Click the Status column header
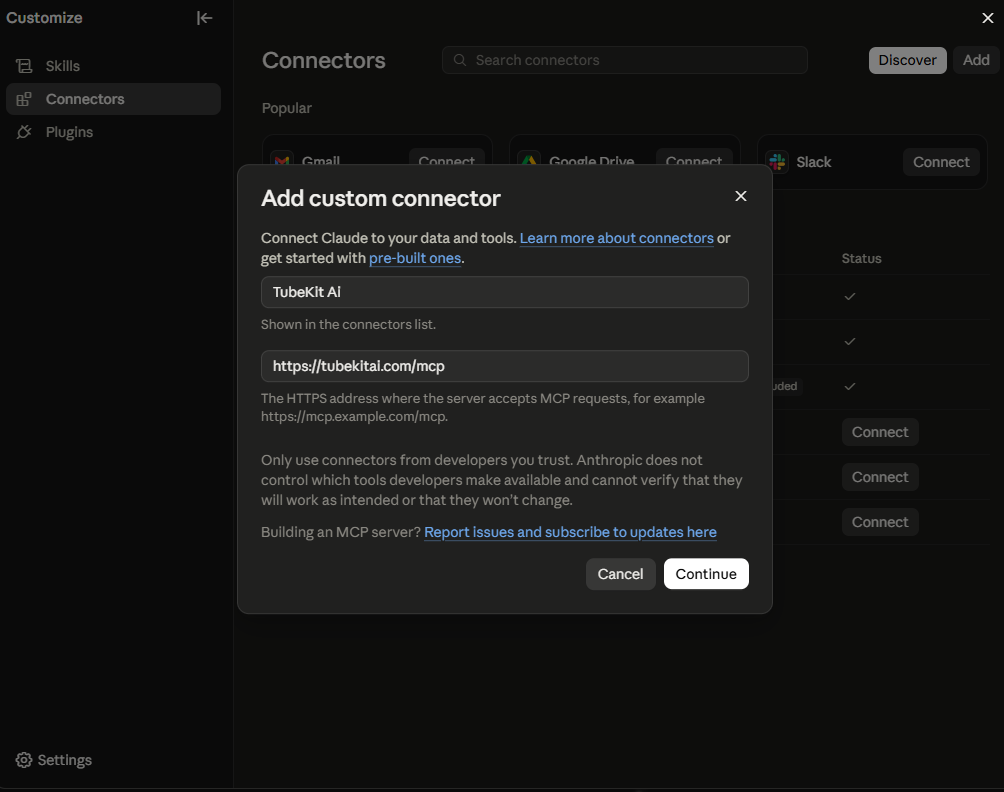 click(x=861, y=259)
